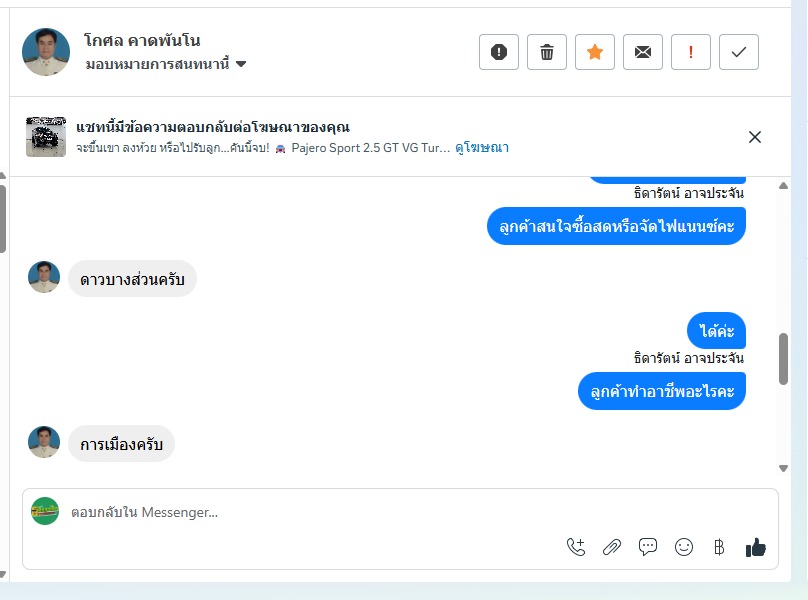Open the emoji picker smiley icon

(684, 547)
